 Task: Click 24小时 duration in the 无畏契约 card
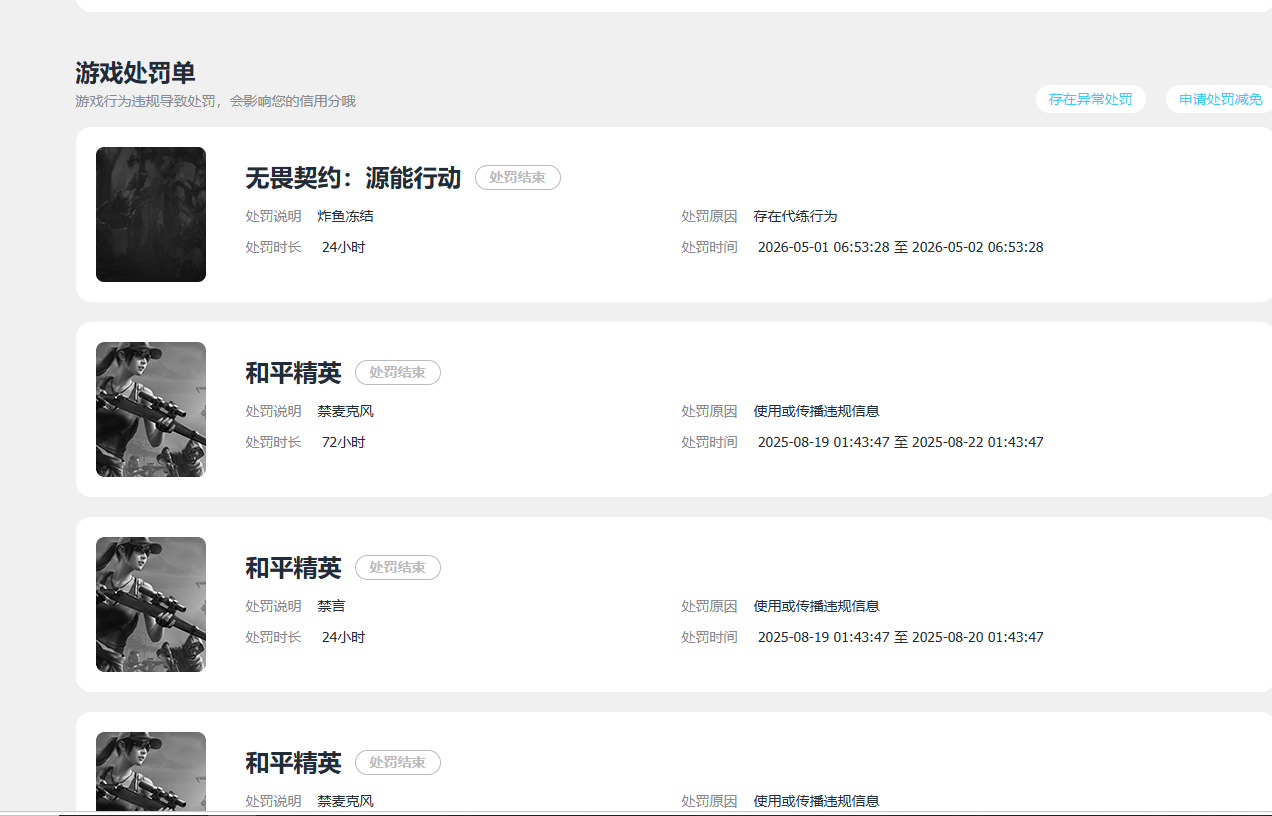(343, 247)
